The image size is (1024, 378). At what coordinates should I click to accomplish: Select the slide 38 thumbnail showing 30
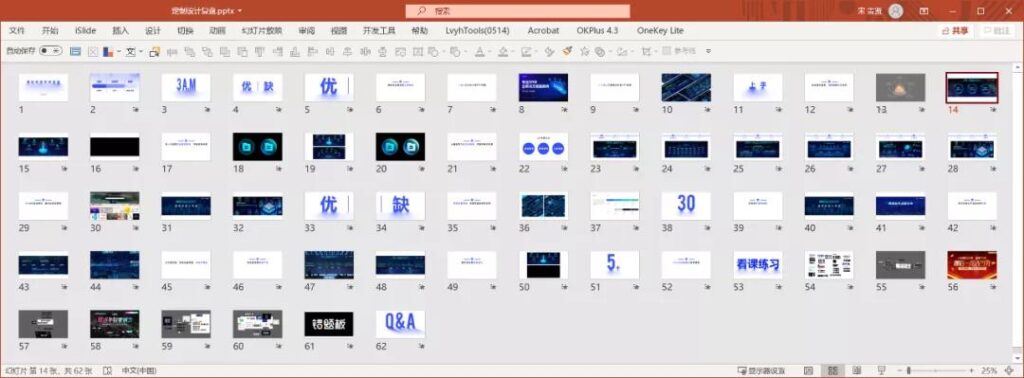click(x=686, y=206)
